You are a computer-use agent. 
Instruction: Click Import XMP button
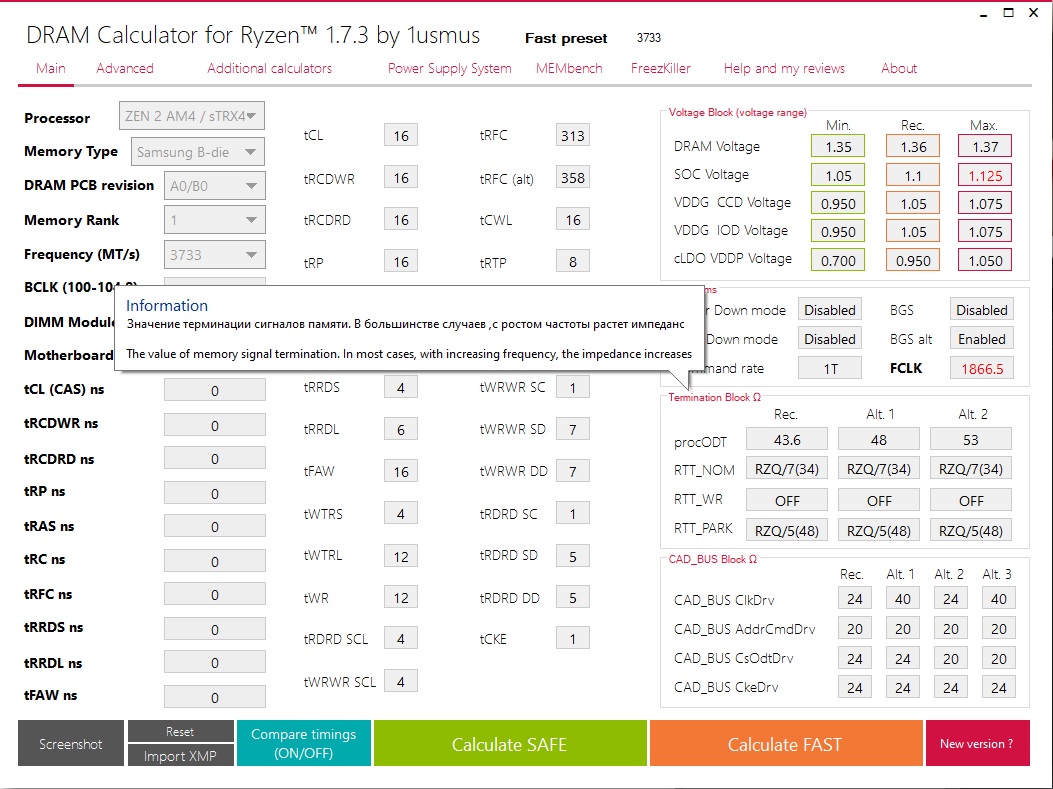(180, 755)
